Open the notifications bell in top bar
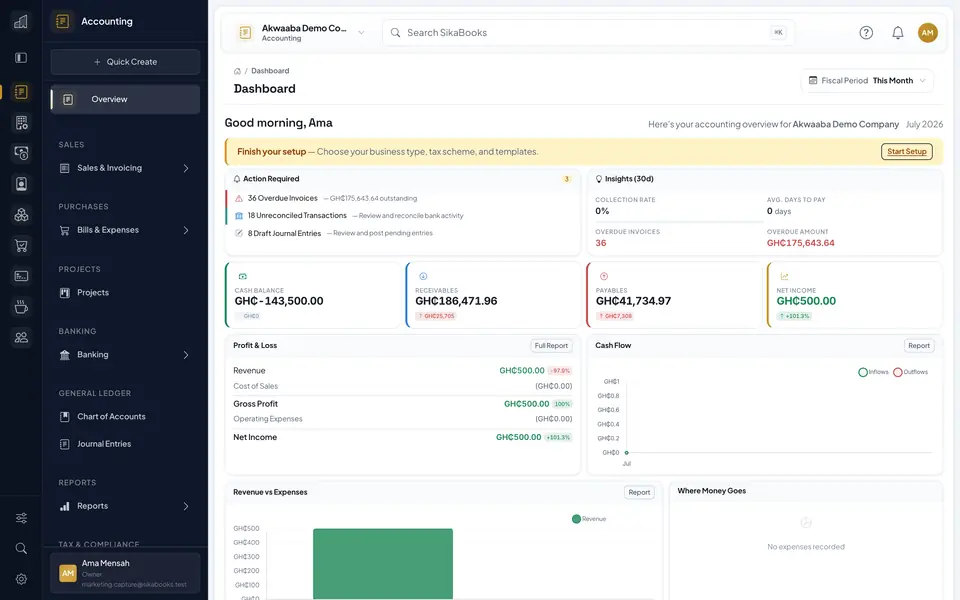The height and width of the screenshot is (600, 960). [898, 32]
